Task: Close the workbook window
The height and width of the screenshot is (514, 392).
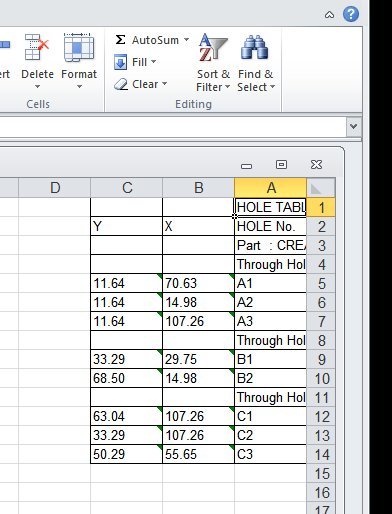Action: tap(316, 164)
